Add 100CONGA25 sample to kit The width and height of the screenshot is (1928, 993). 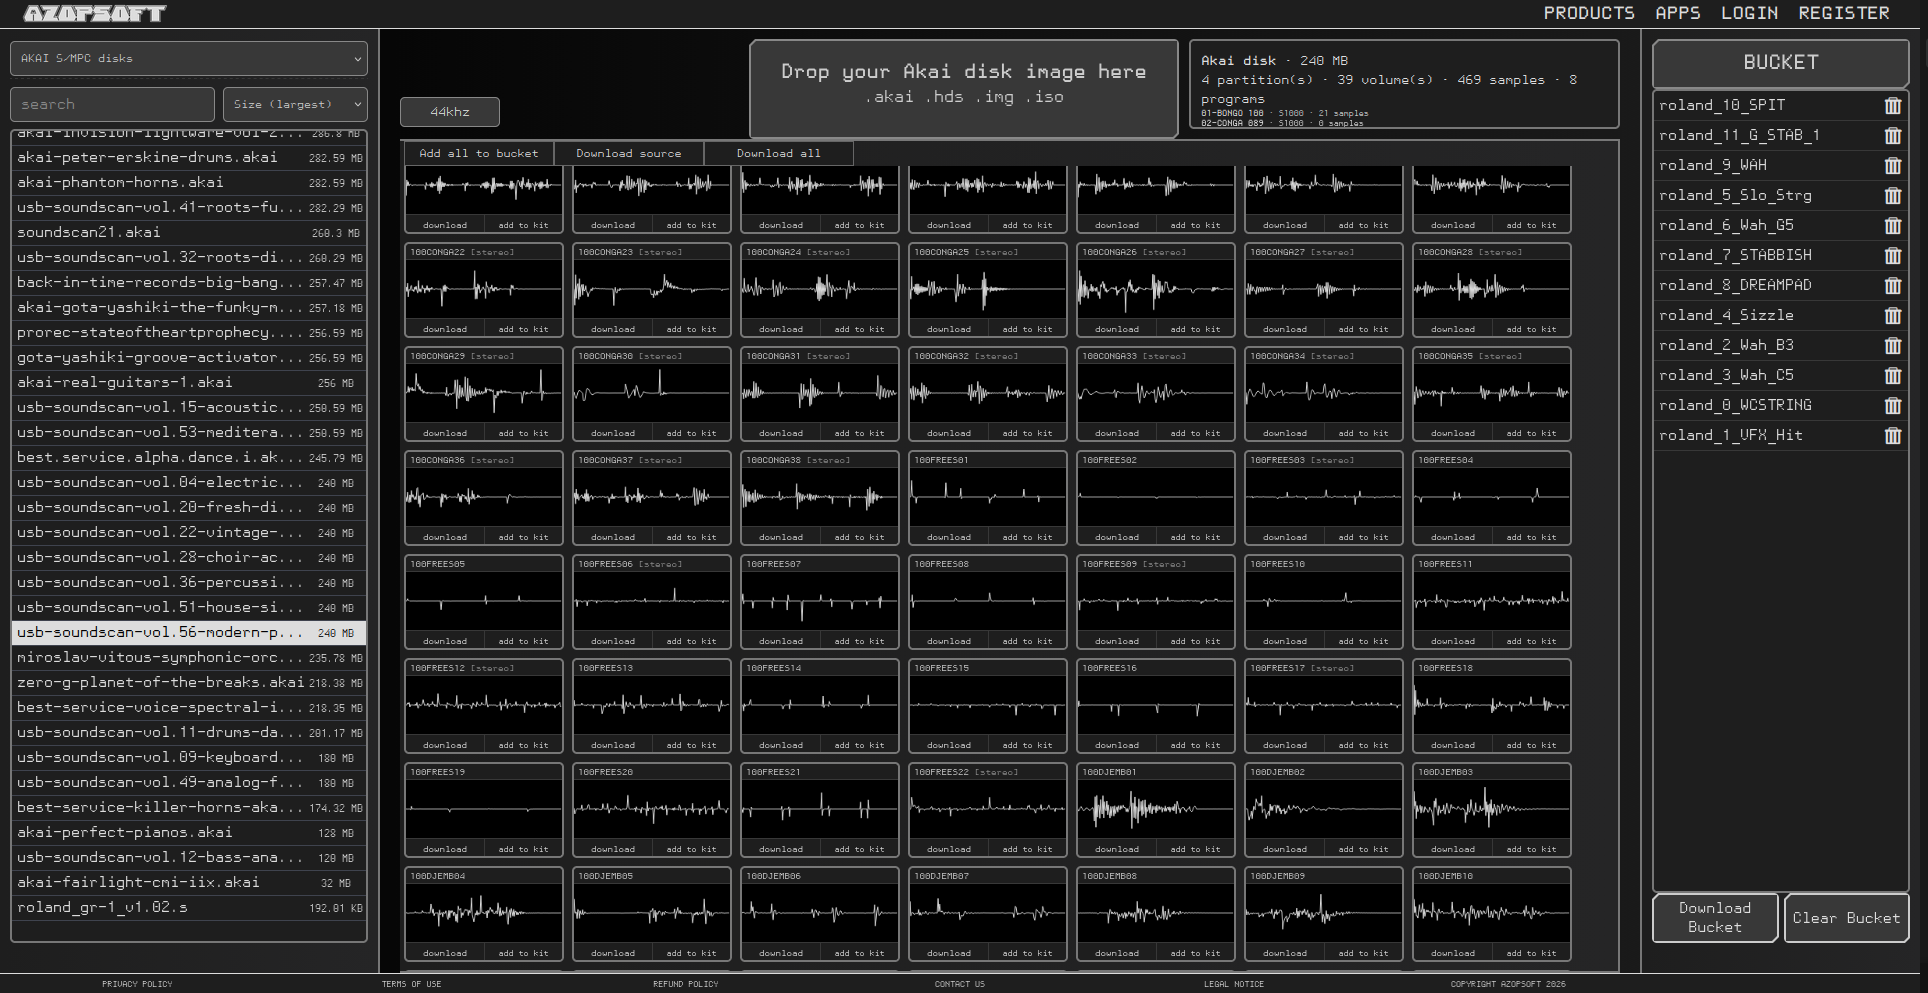[x=1027, y=329]
